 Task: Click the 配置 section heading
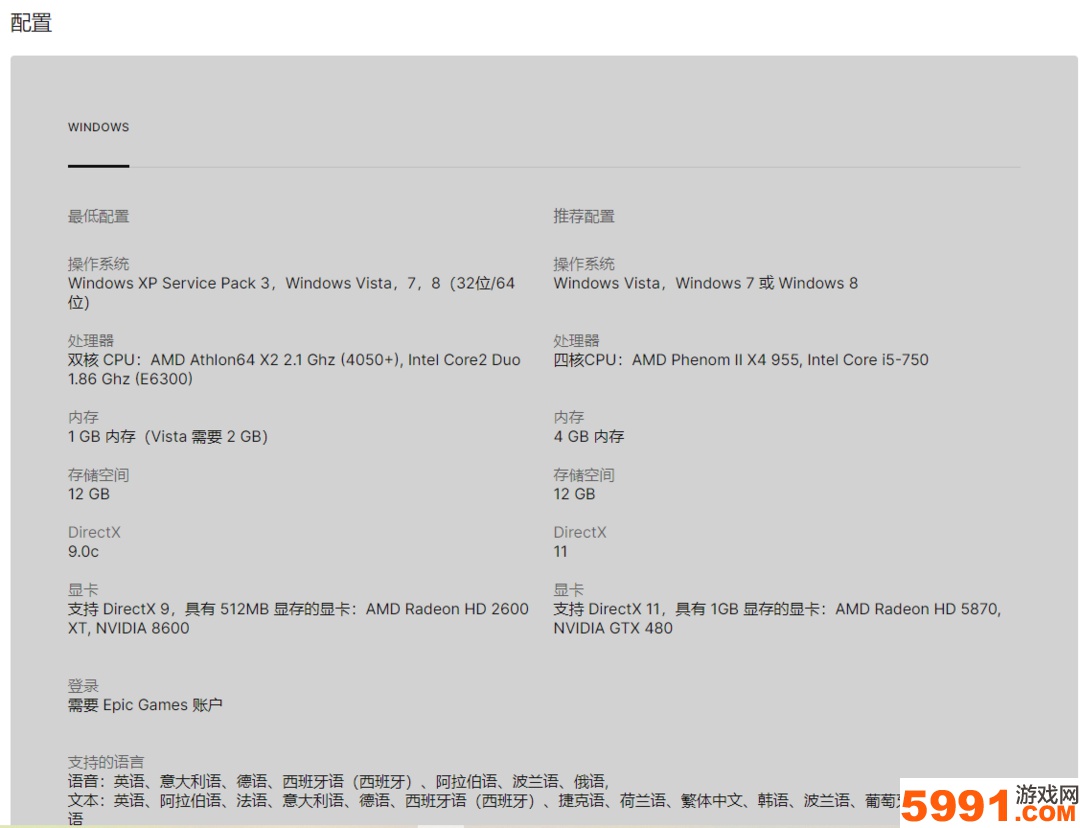[x=31, y=23]
